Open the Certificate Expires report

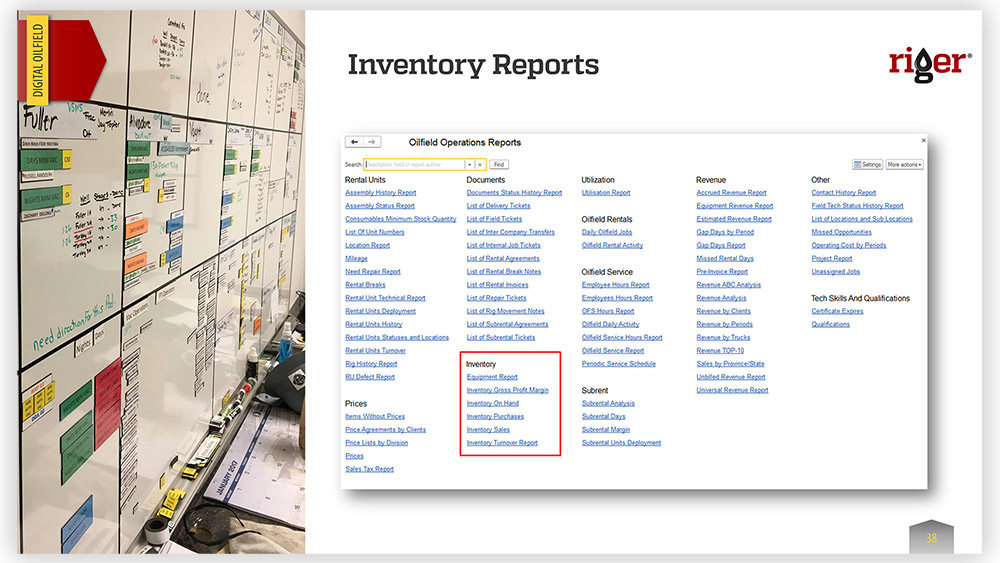point(837,311)
